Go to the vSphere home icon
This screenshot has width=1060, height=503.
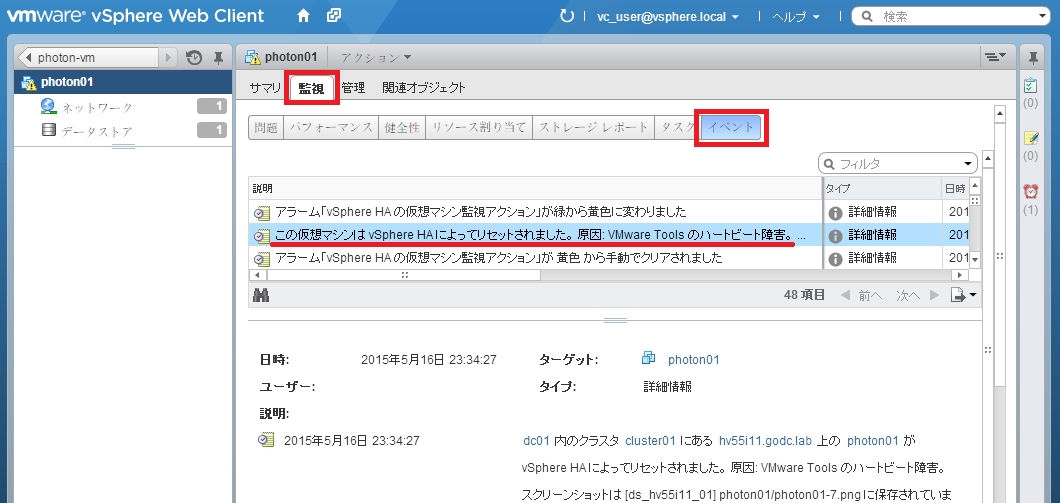pos(304,15)
